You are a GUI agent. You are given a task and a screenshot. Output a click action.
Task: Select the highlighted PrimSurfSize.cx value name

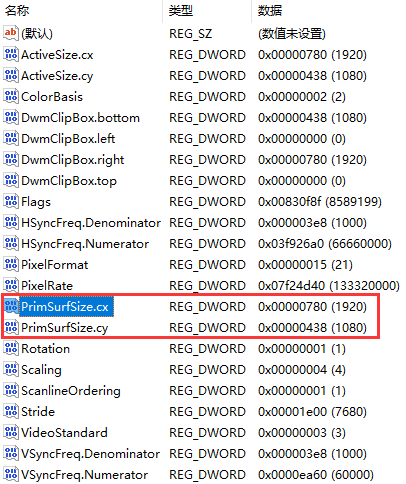65,307
